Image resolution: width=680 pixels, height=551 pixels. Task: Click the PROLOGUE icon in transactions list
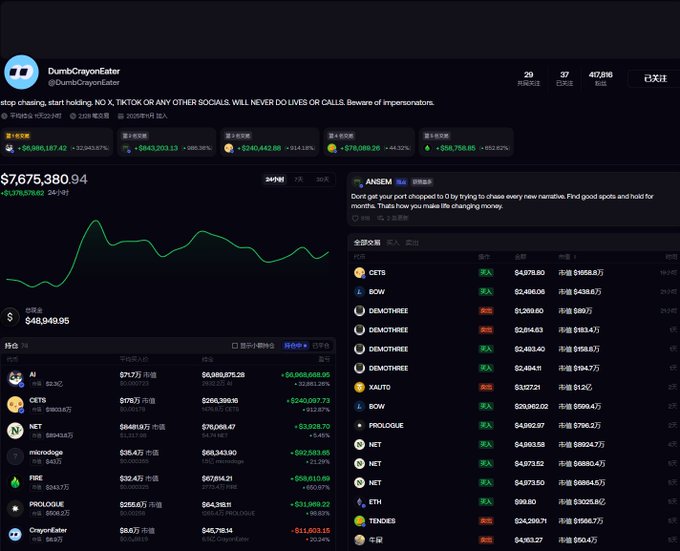click(x=360, y=425)
